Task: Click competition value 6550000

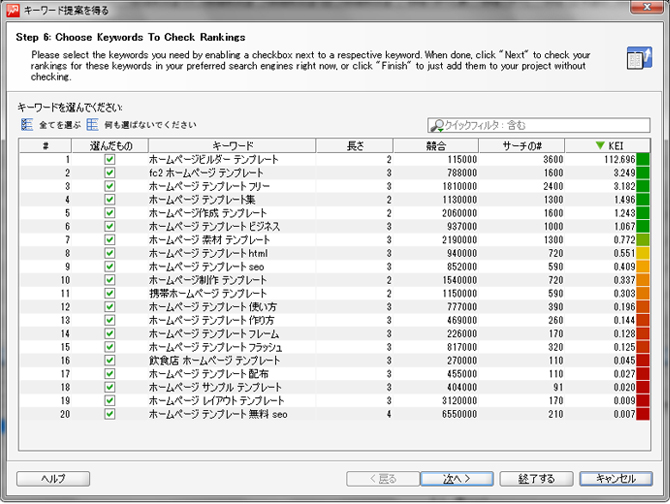Action: pyautogui.click(x=459, y=414)
